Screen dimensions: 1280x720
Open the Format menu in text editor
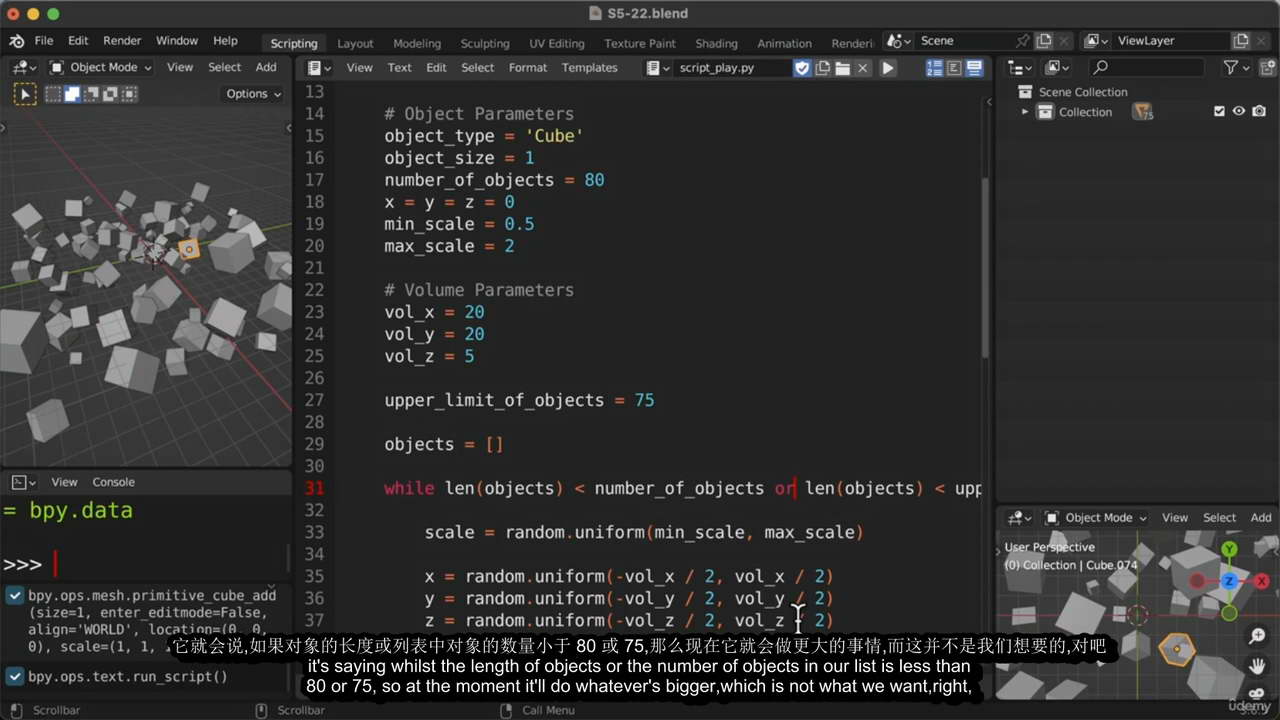(528, 68)
